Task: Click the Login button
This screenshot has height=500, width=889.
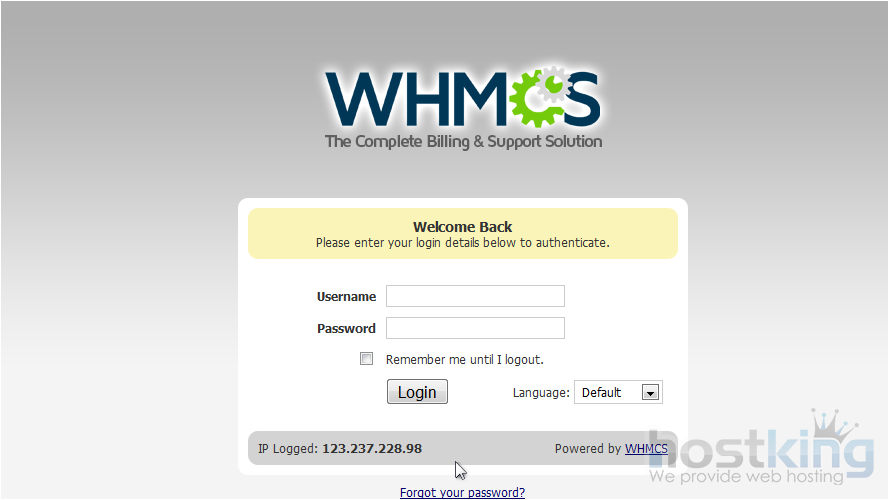Action: pos(417,392)
